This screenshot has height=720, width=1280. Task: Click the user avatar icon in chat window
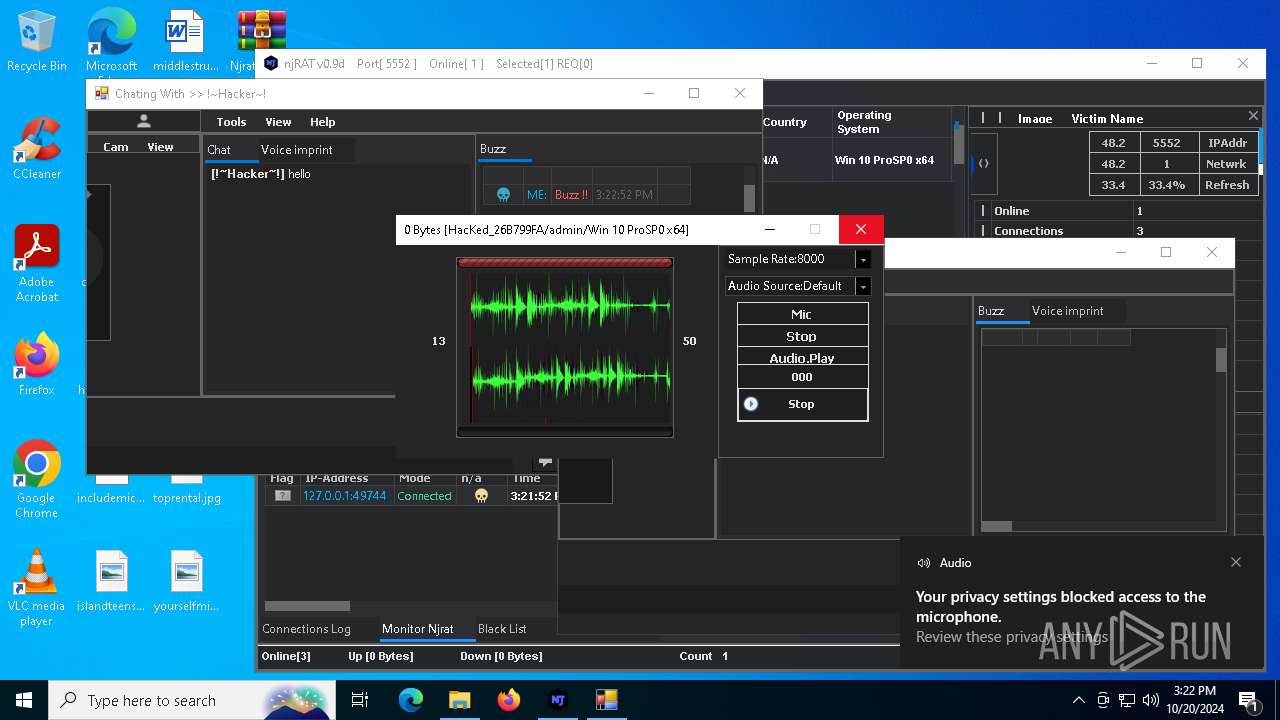pyautogui.click(x=144, y=121)
